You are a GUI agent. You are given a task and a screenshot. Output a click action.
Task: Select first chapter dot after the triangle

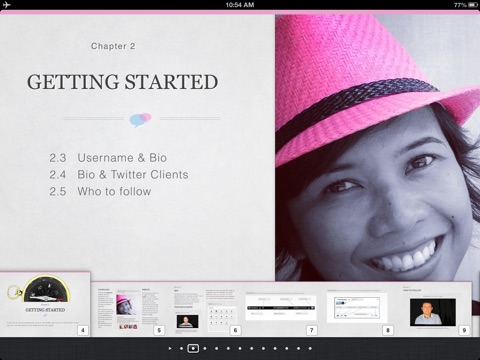point(181,348)
